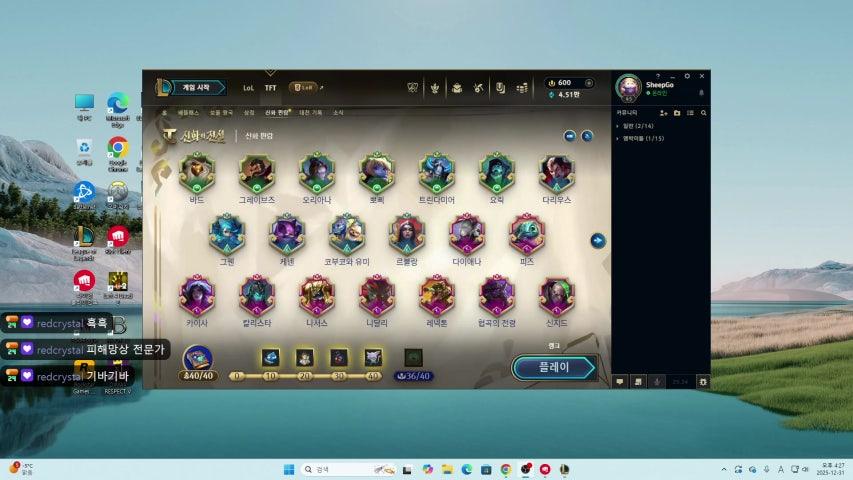Toggle the microphone mute icon in chat bar

(x=656, y=381)
